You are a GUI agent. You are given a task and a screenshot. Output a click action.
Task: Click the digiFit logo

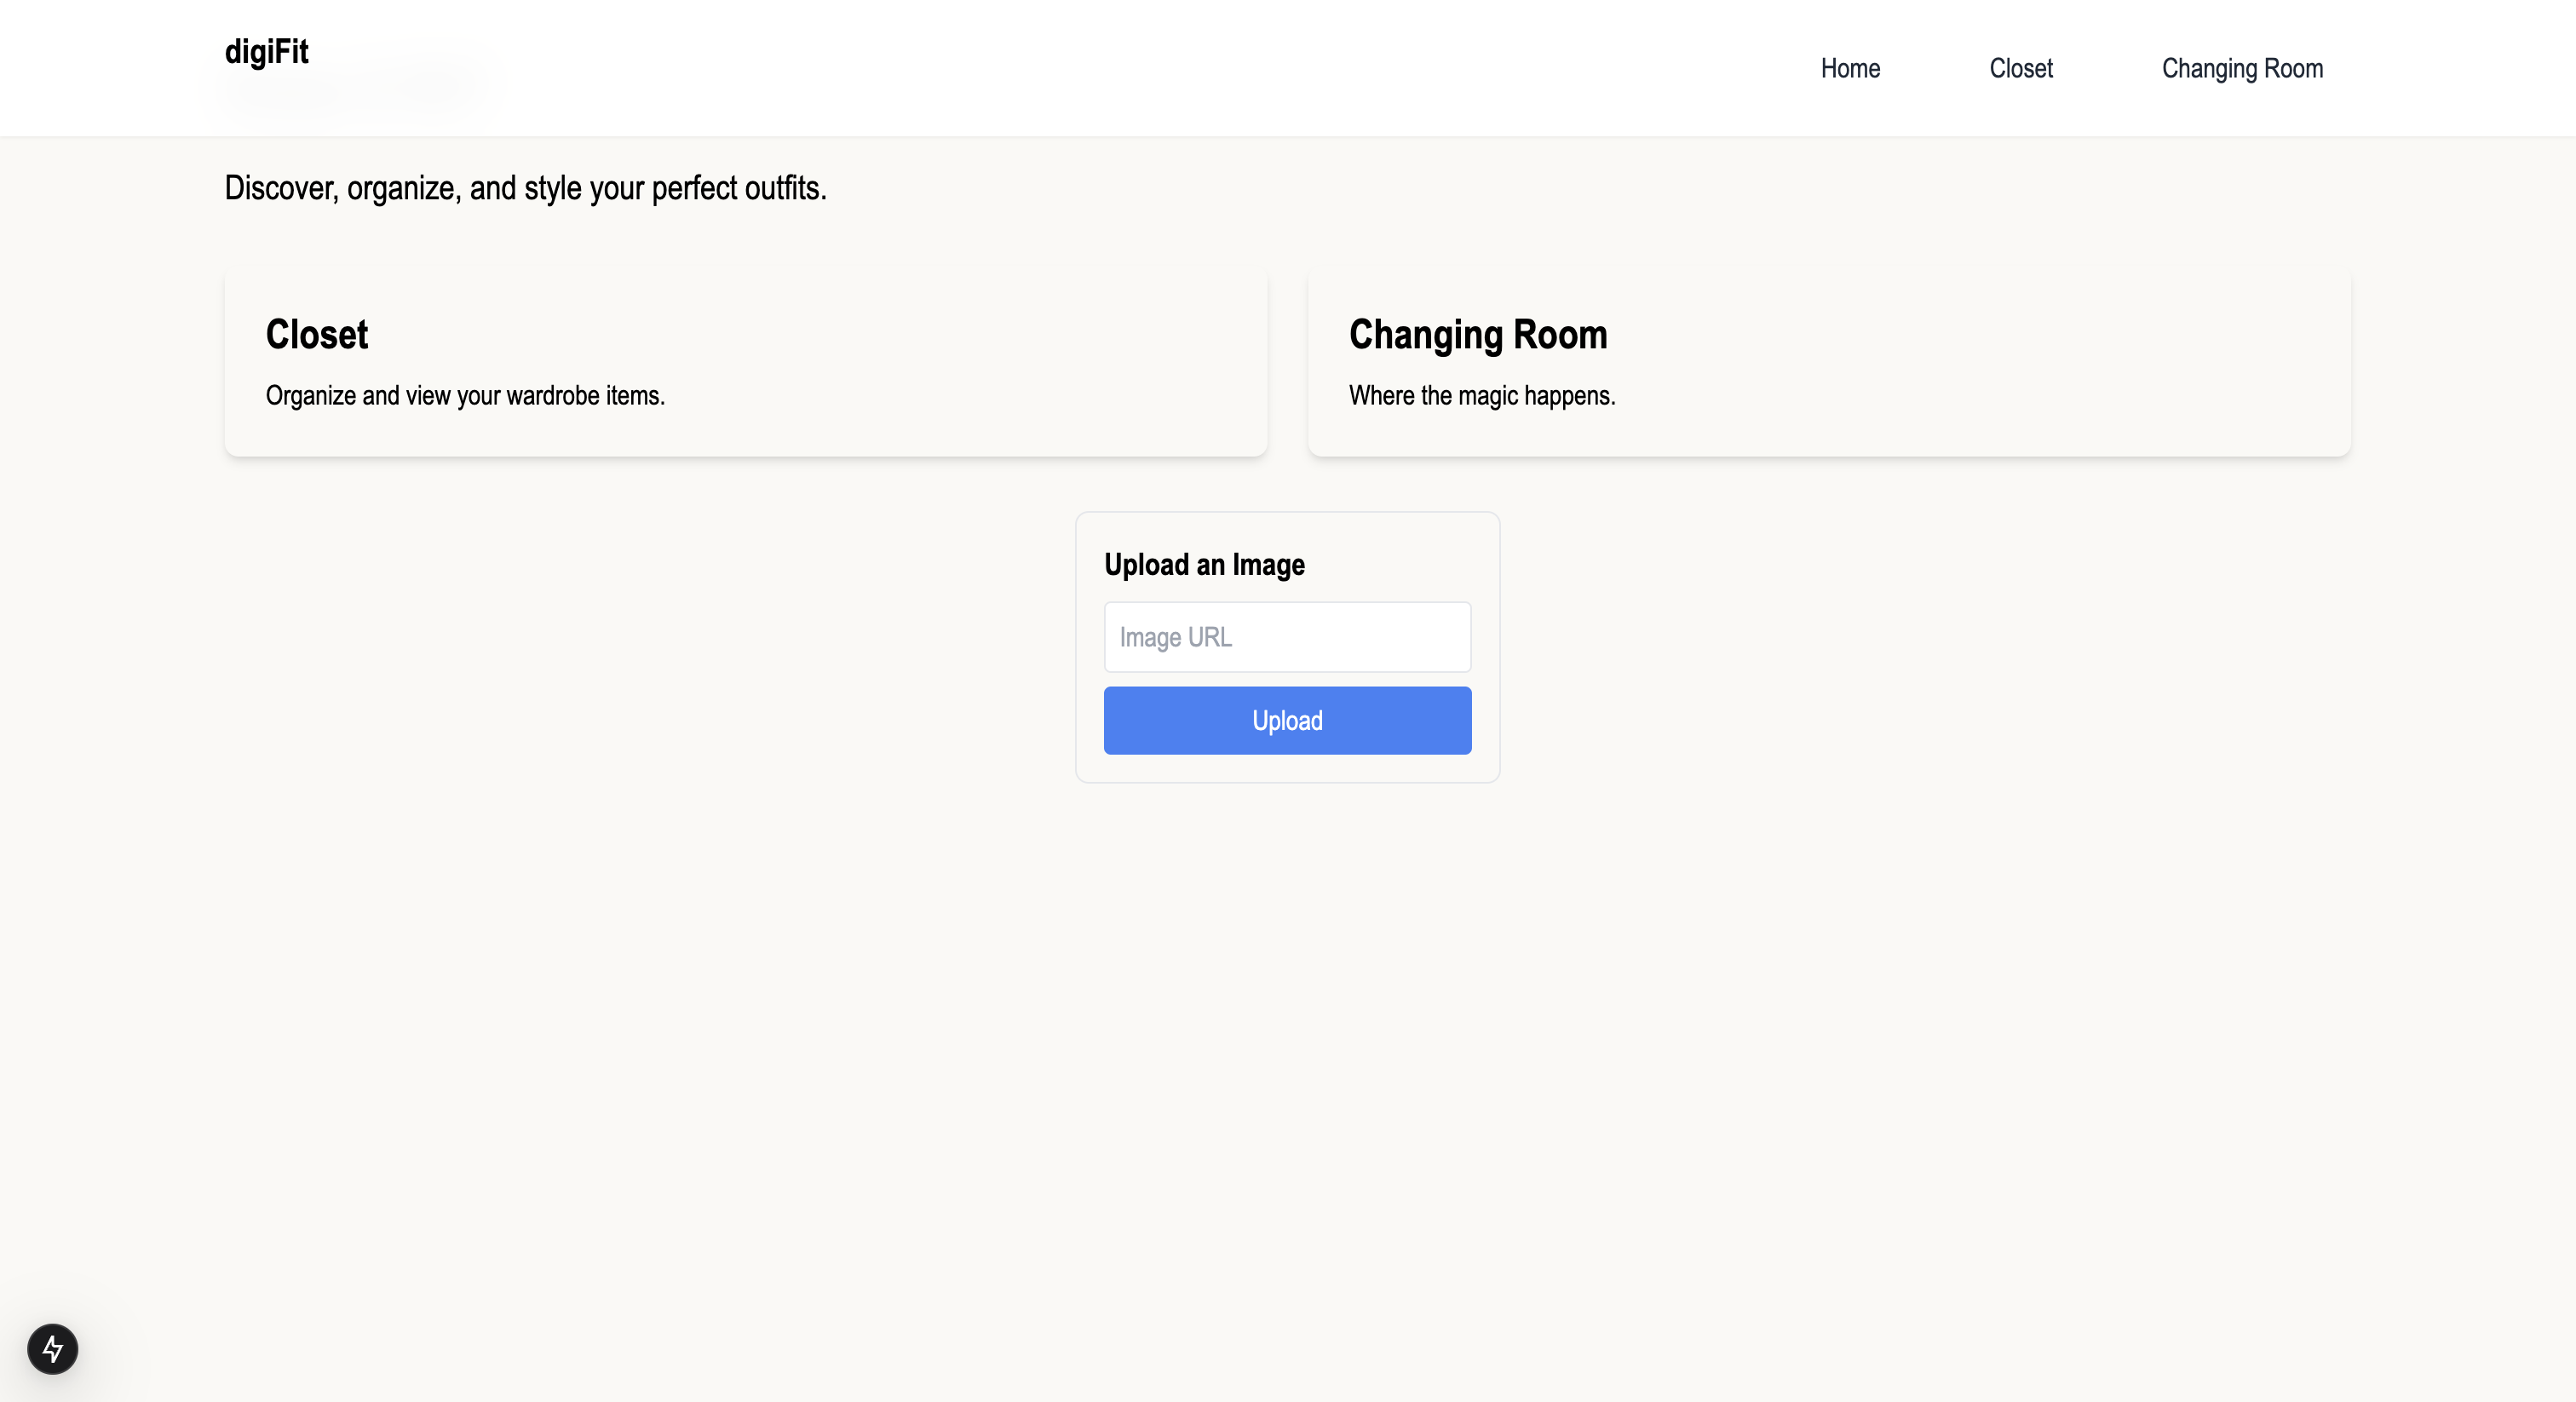click(x=266, y=52)
